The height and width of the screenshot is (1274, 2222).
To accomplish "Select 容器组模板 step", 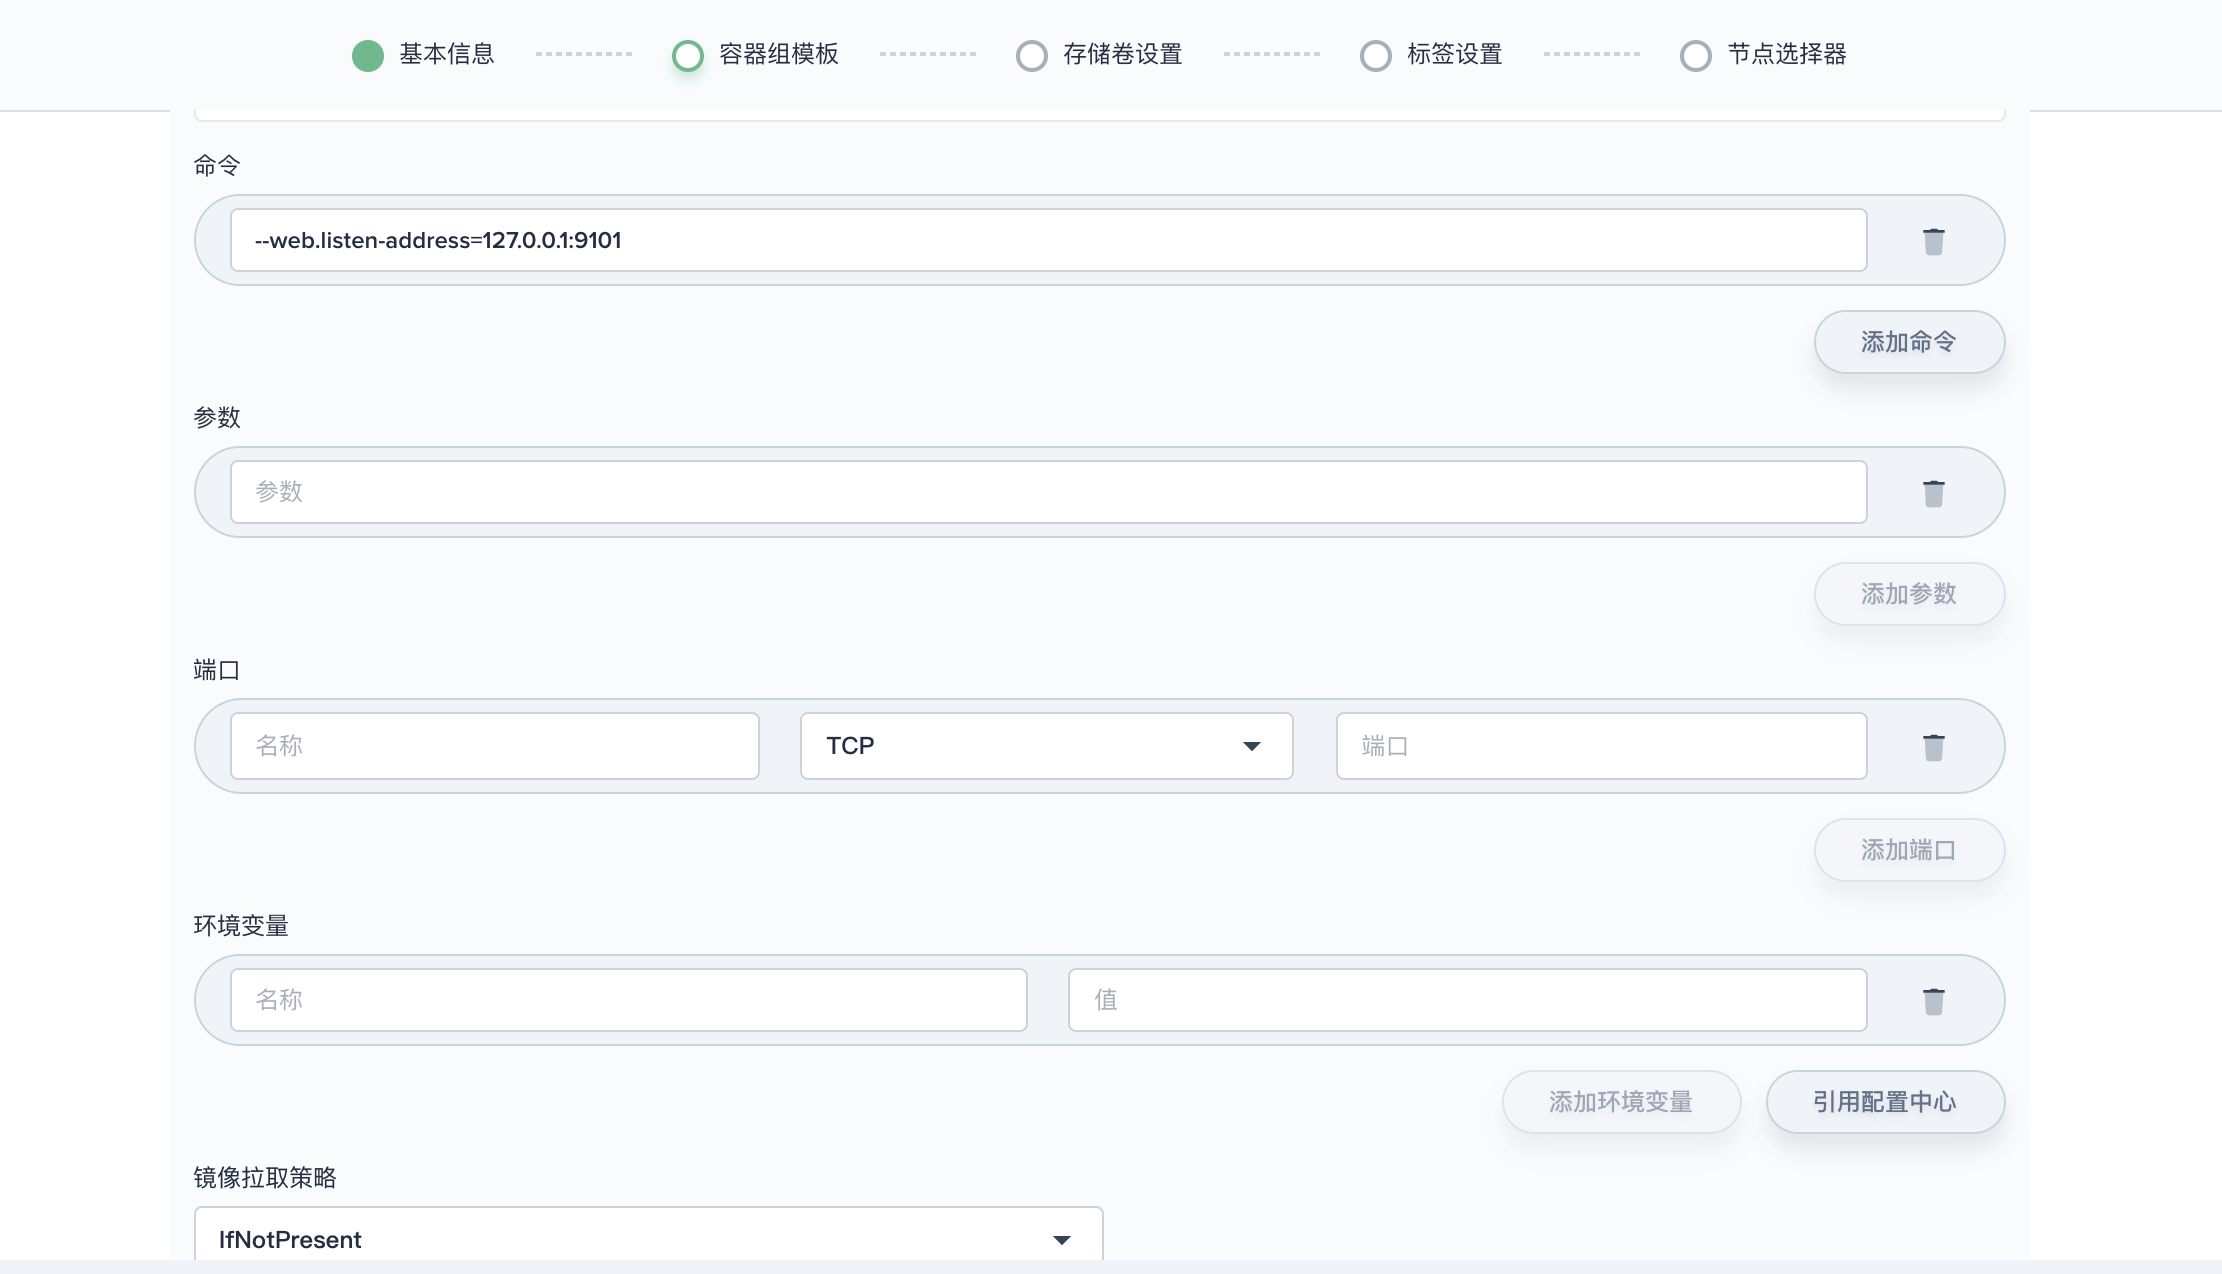I will (x=756, y=55).
